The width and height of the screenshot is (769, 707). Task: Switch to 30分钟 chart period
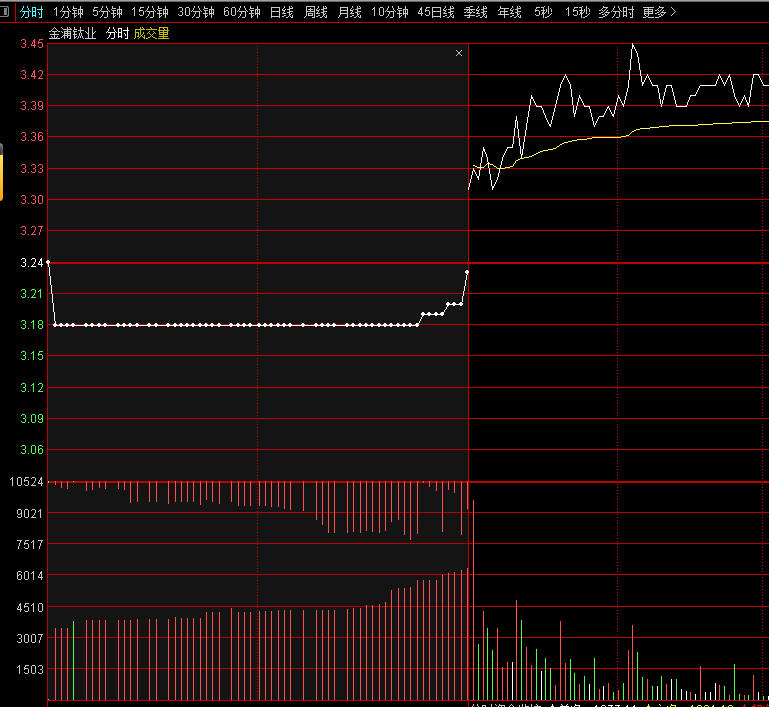click(196, 12)
